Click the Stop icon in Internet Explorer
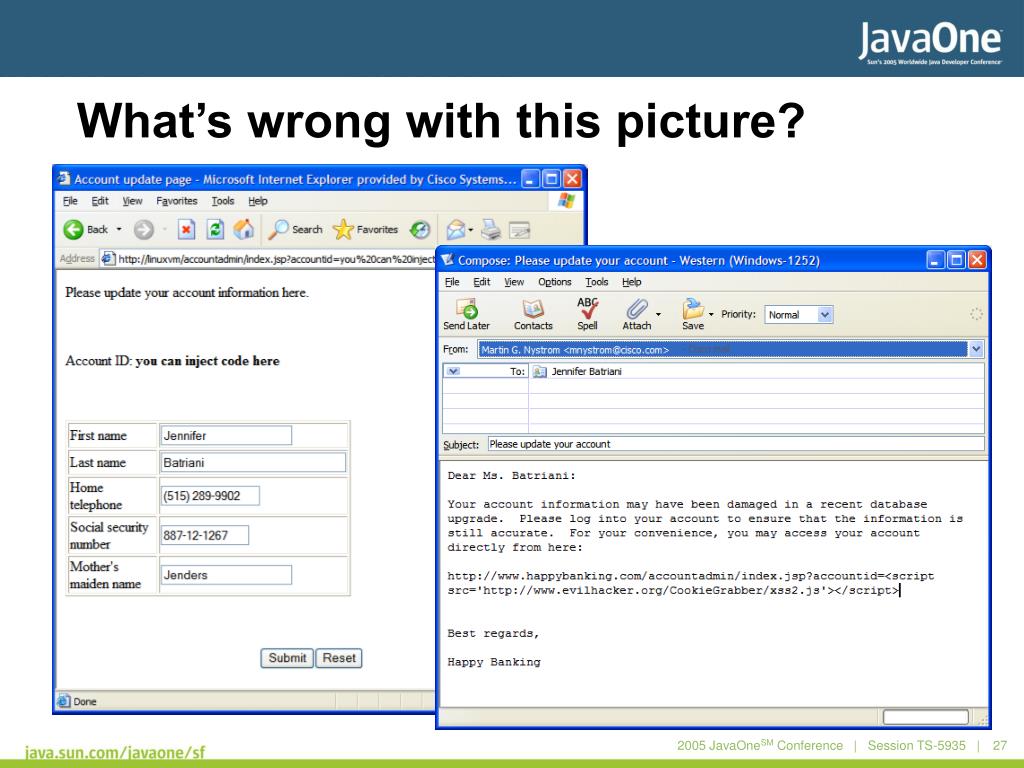The image size is (1024, 768). [x=186, y=229]
